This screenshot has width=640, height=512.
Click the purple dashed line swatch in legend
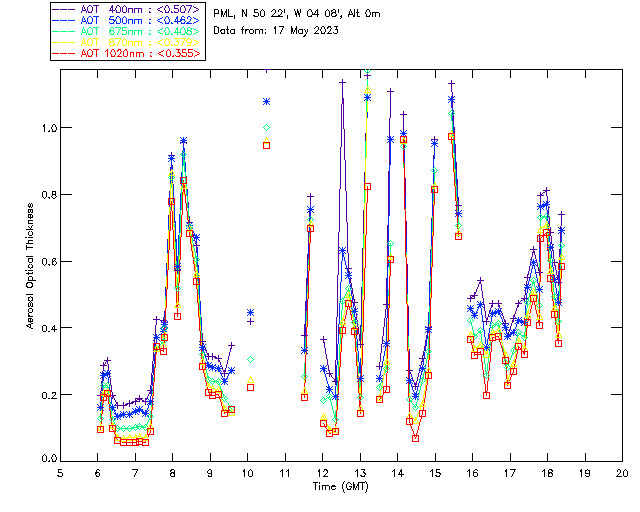[65, 9]
